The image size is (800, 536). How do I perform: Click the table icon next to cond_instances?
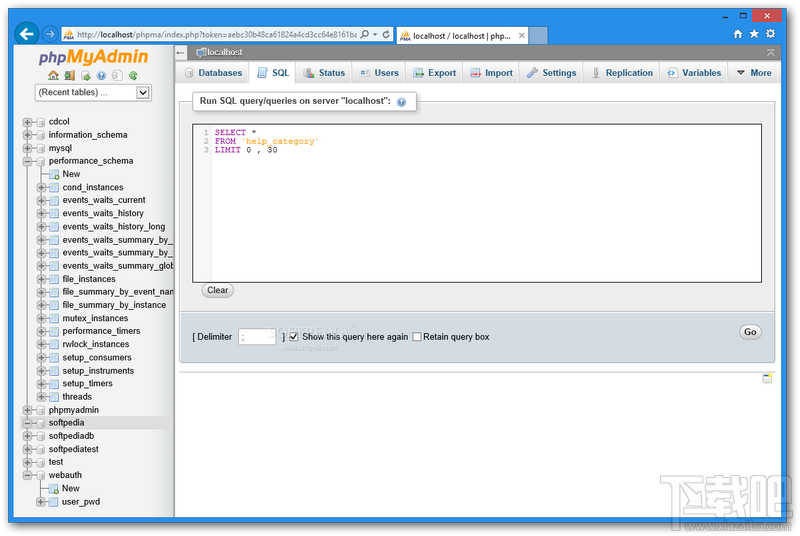pos(54,188)
